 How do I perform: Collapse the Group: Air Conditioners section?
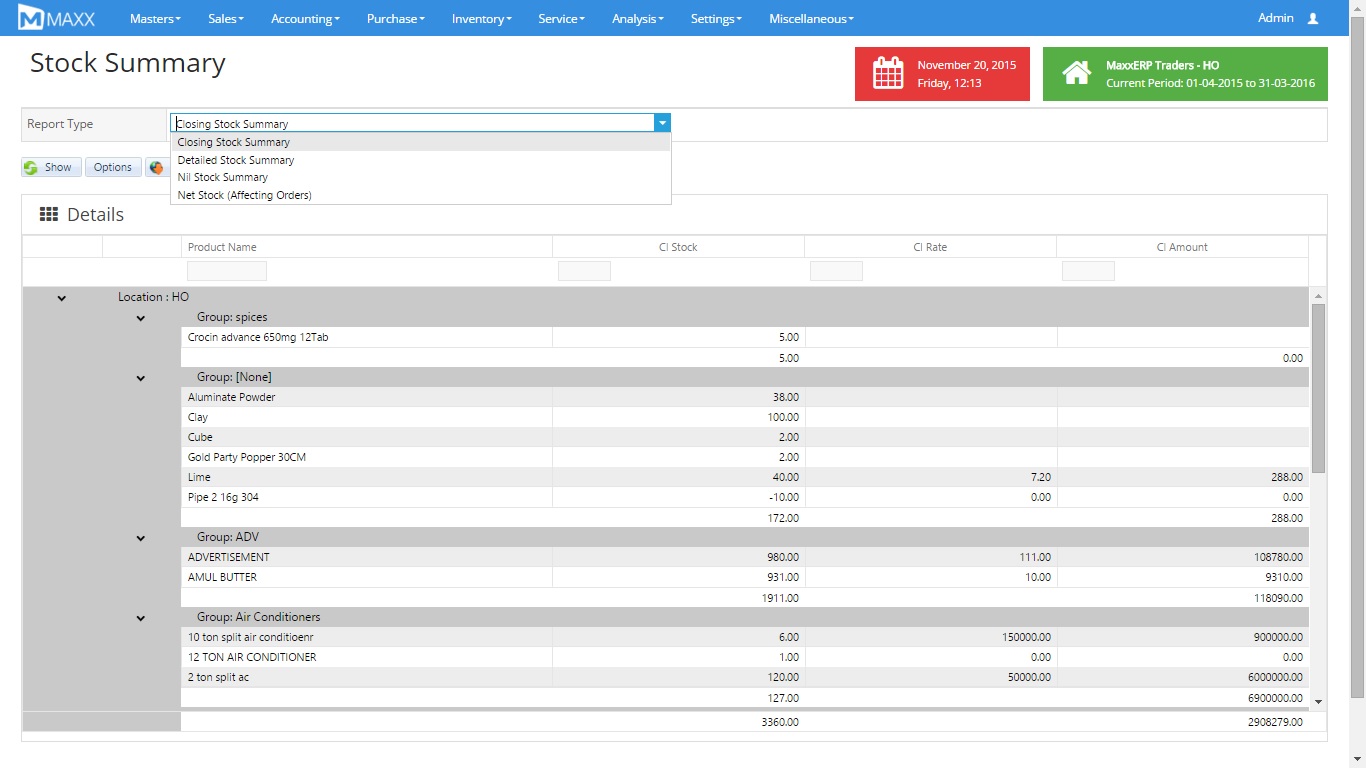pyautogui.click(x=141, y=618)
